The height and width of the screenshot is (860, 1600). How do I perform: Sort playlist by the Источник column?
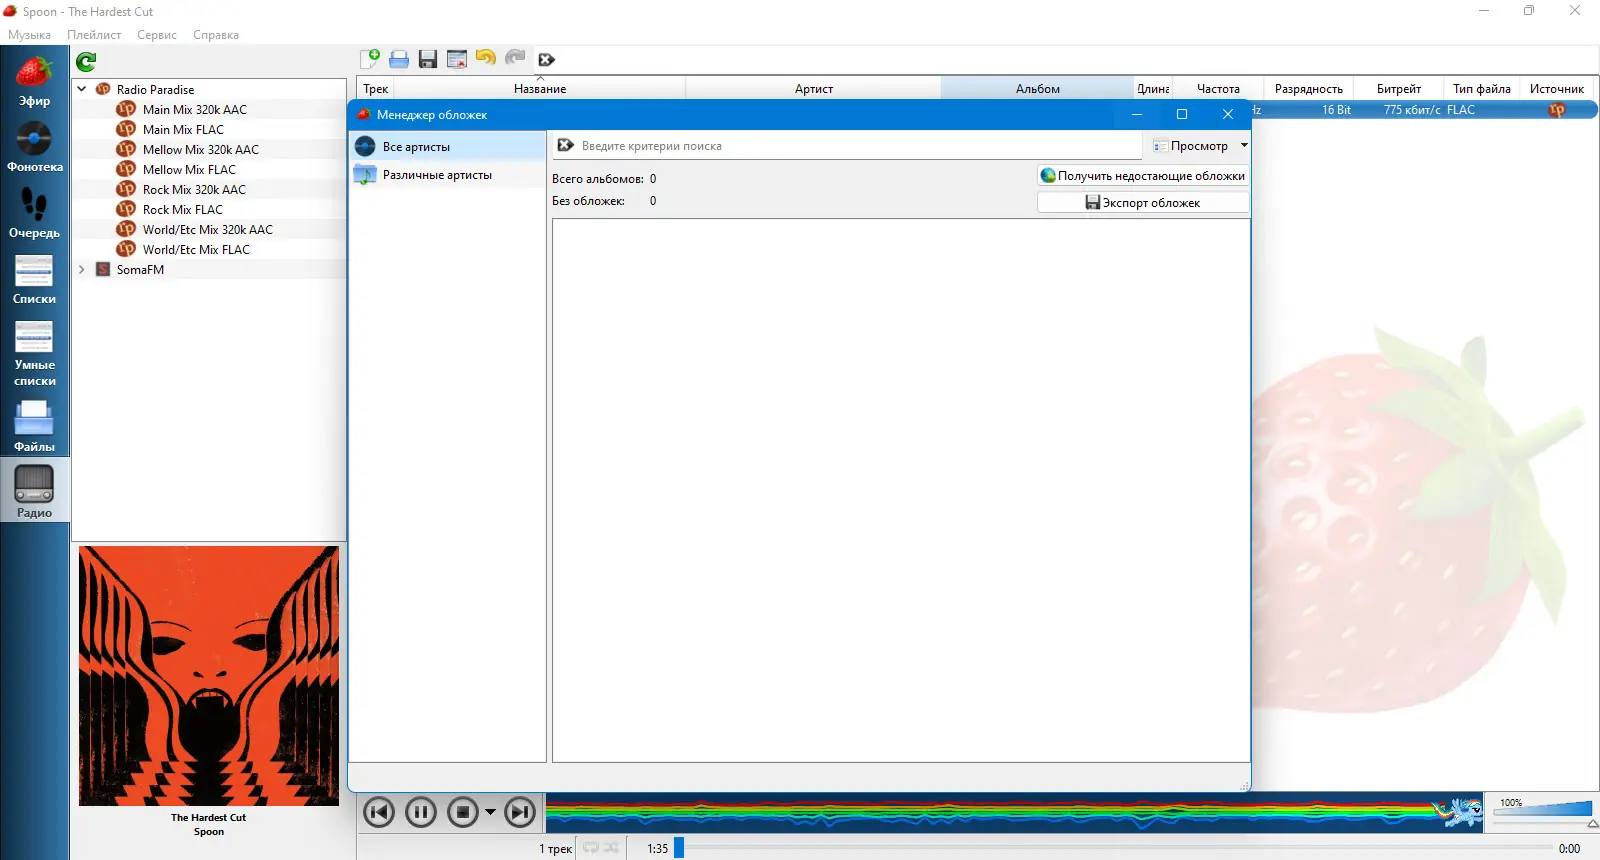point(1557,89)
